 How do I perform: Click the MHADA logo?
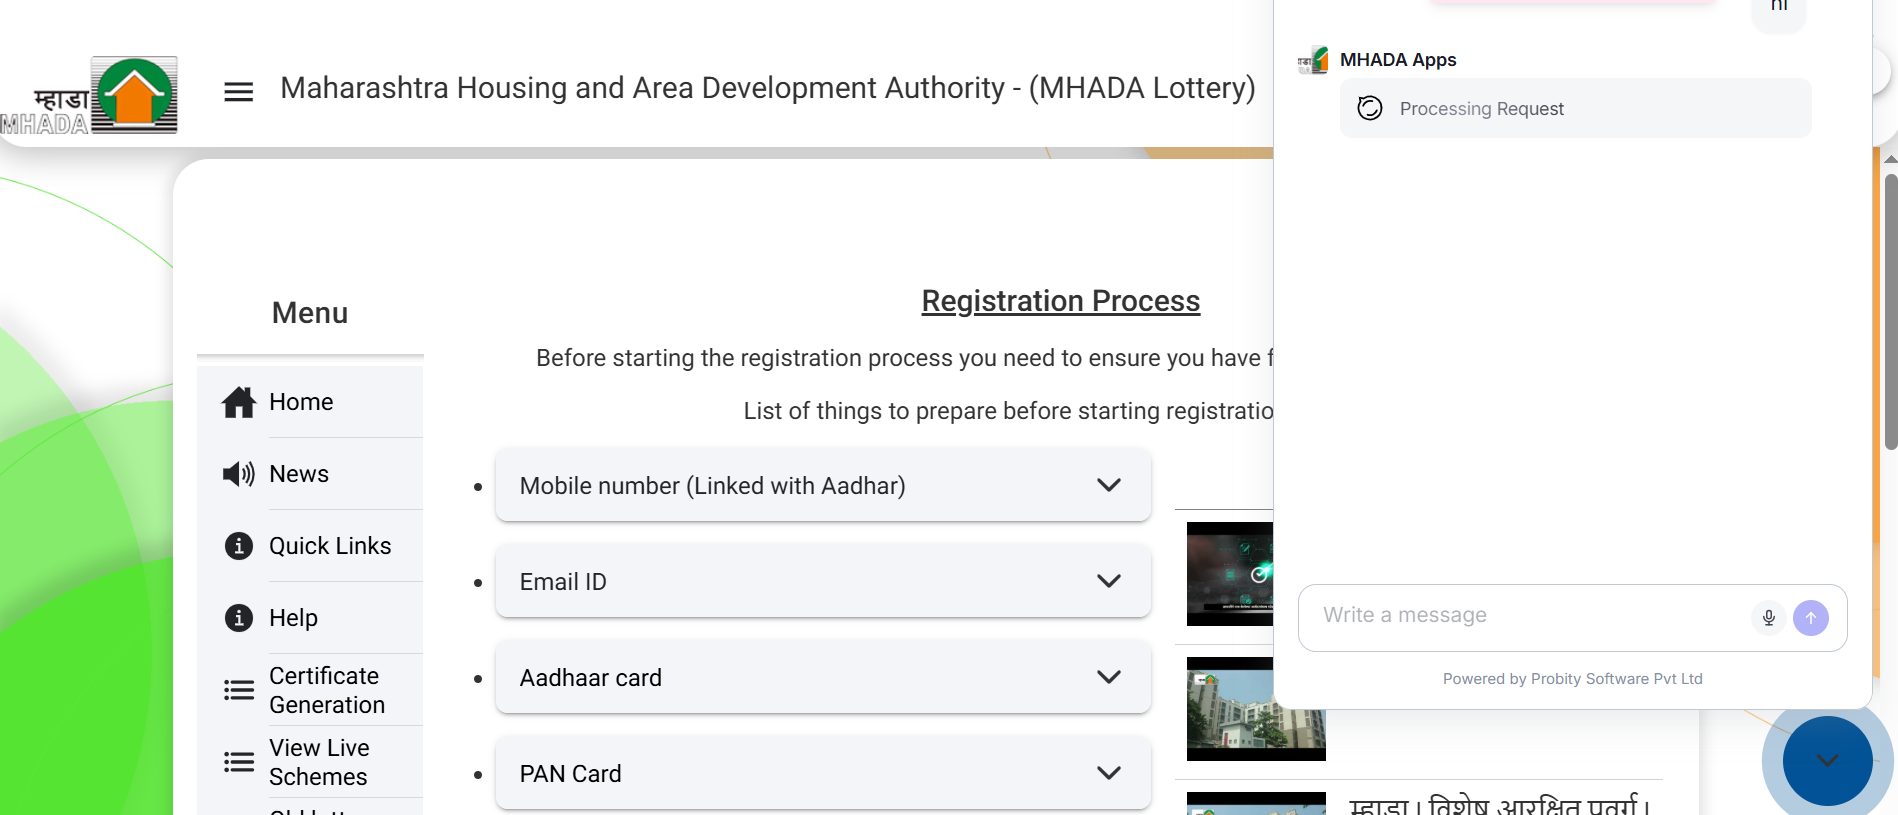(90, 95)
